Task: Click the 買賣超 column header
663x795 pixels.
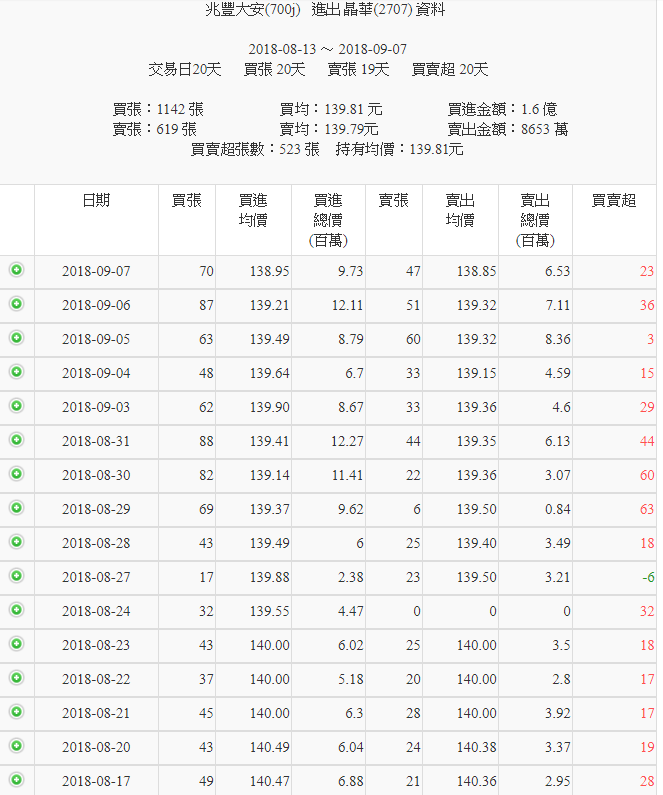Action: click(x=614, y=200)
